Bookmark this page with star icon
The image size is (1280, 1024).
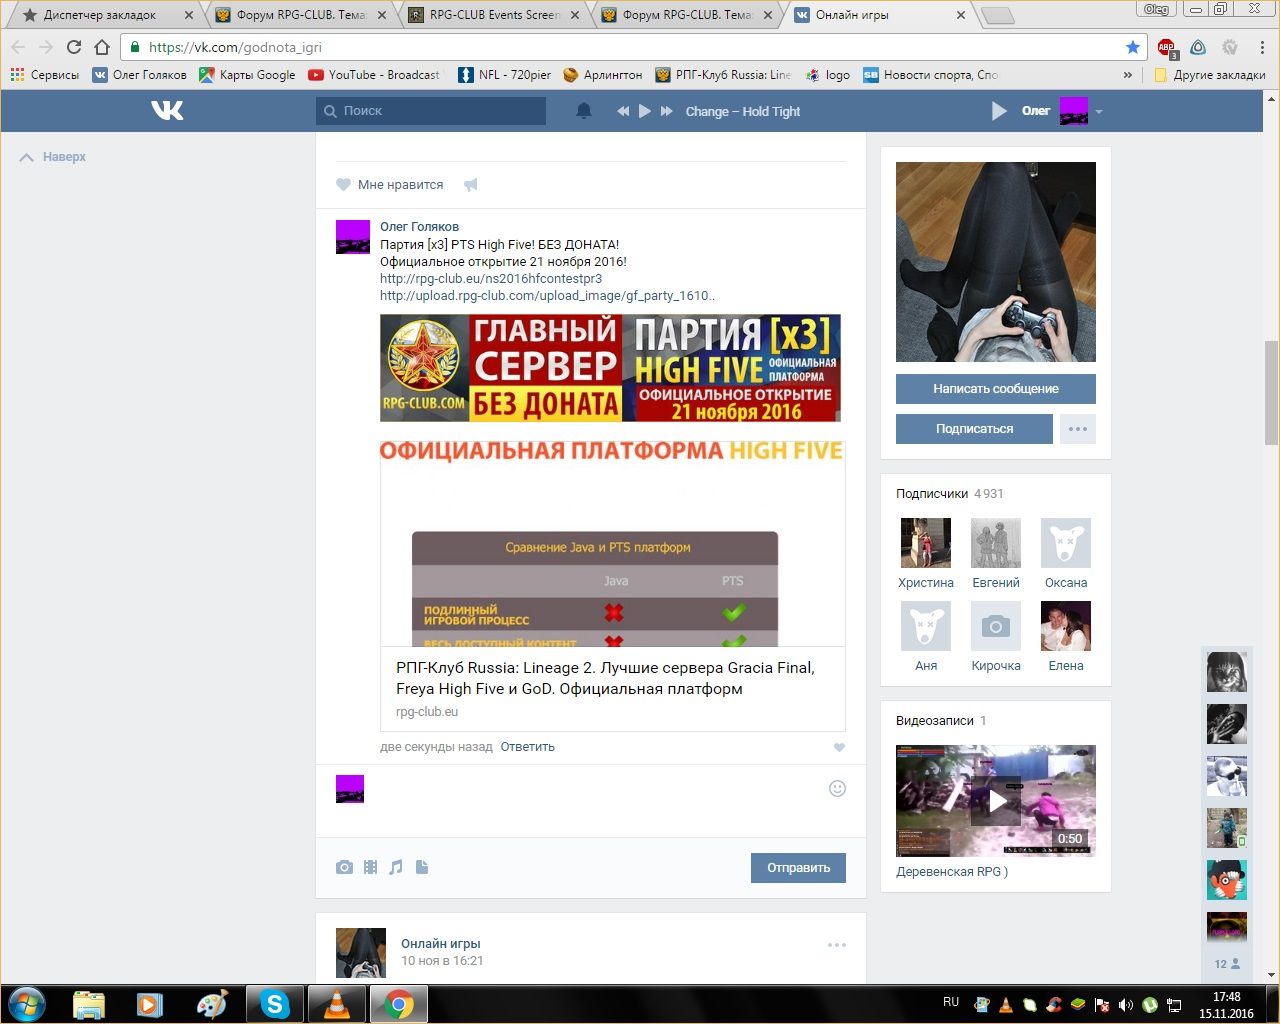(x=1133, y=47)
